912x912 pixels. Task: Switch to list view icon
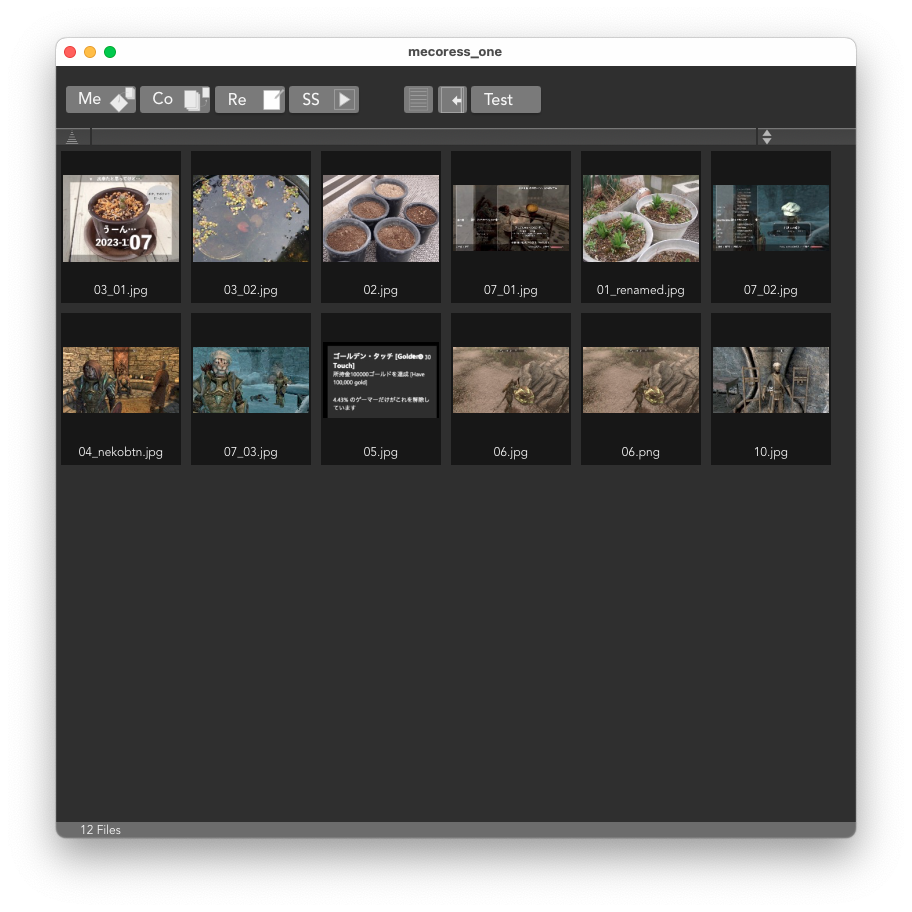pos(418,99)
